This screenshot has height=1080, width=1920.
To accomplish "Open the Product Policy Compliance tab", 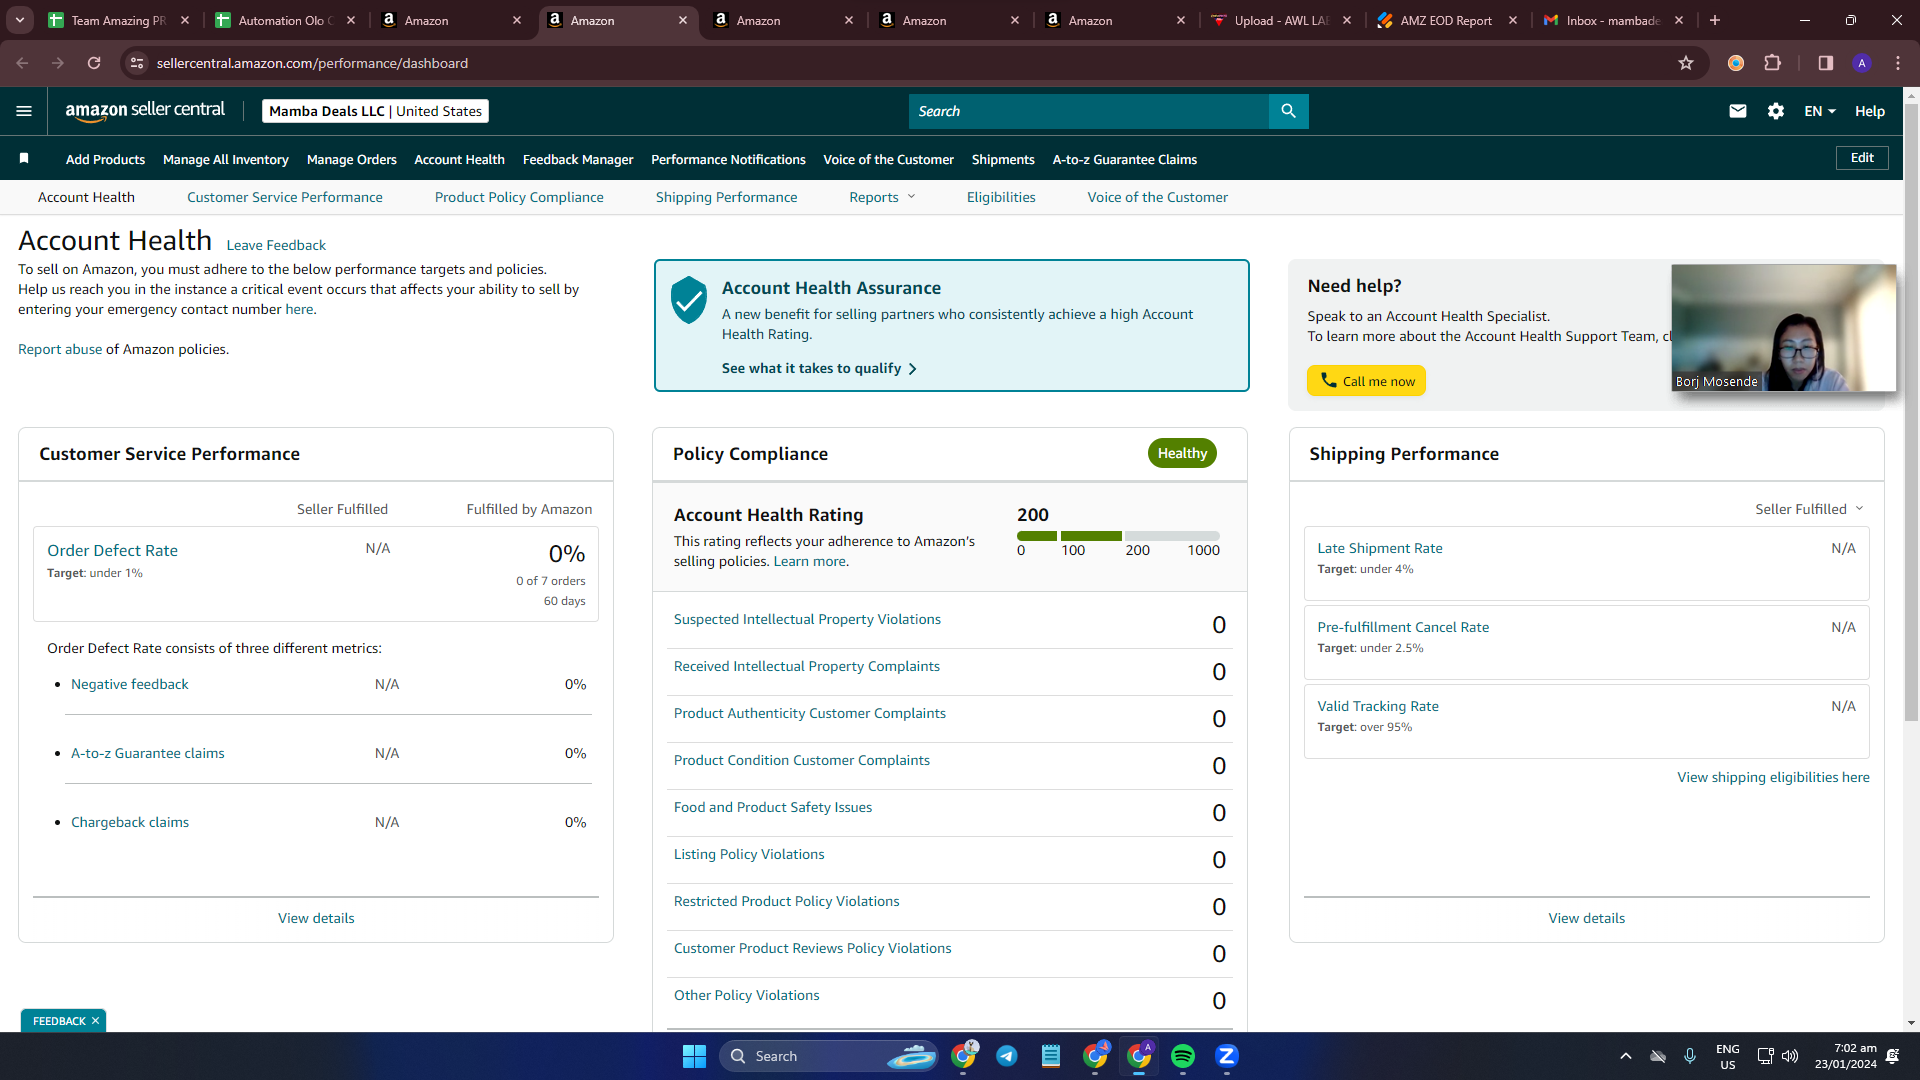I will coord(519,197).
